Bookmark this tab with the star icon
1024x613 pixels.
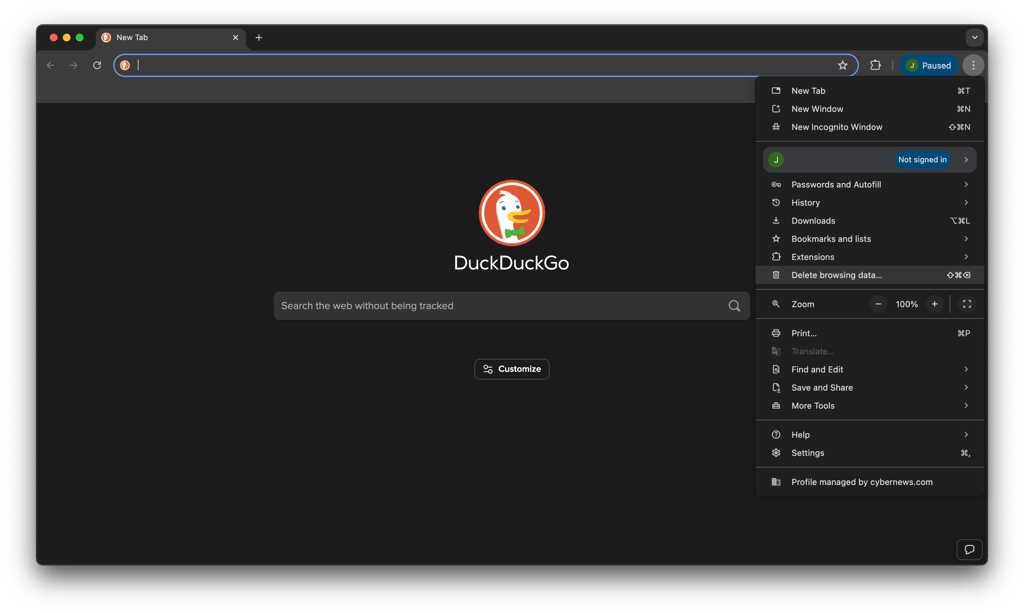(x=842, y=65)
